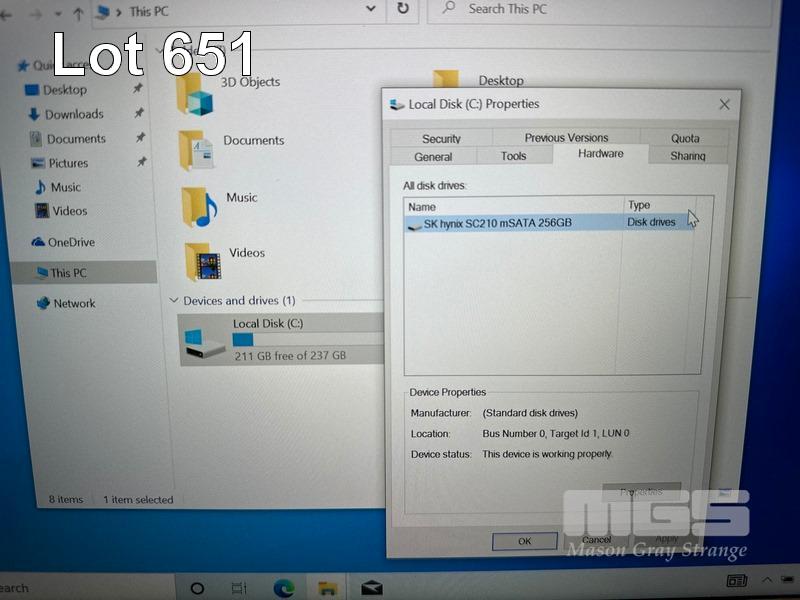Click the Search This PC field
Image resolution: width=800 pixels, height=600 pixels.
pos(600,10)
